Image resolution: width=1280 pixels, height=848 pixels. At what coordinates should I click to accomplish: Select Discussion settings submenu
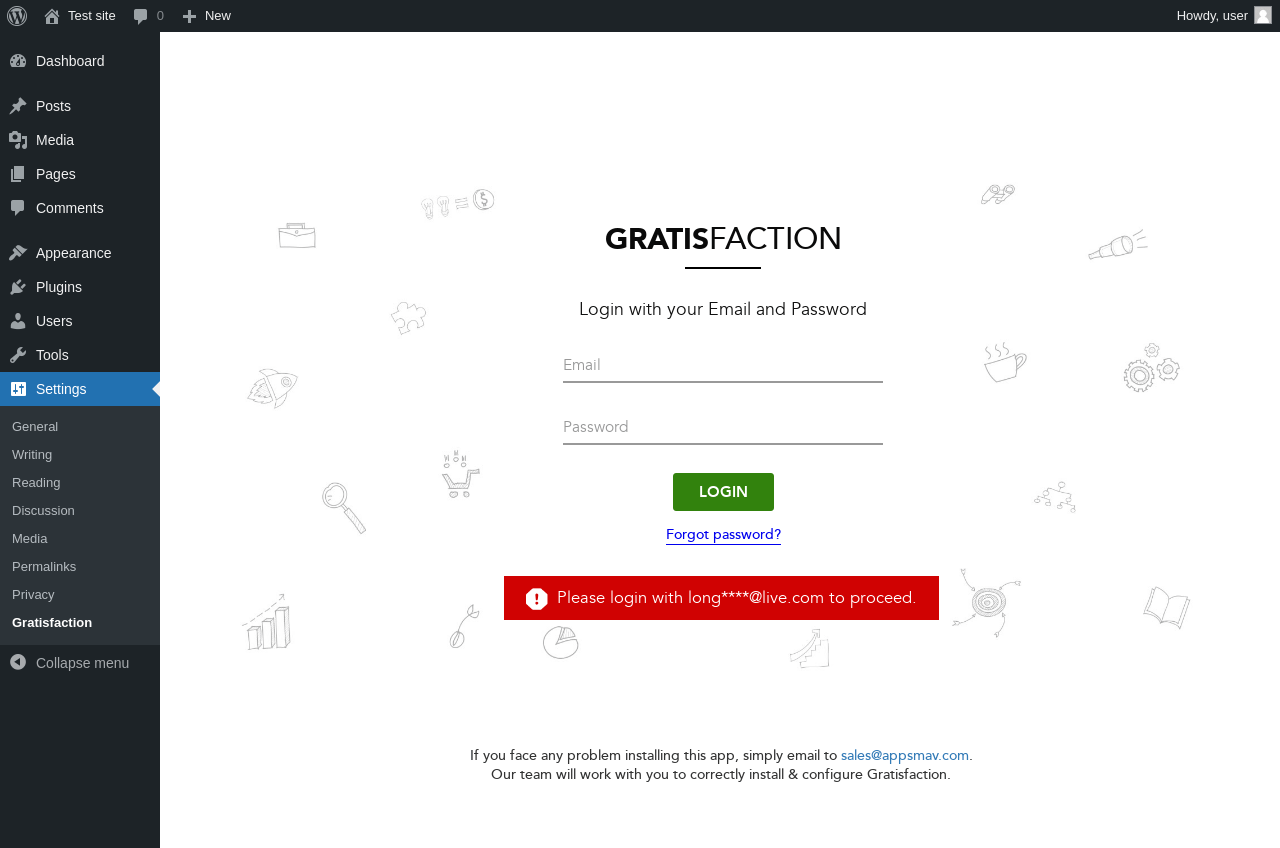[x=80, y=511]
